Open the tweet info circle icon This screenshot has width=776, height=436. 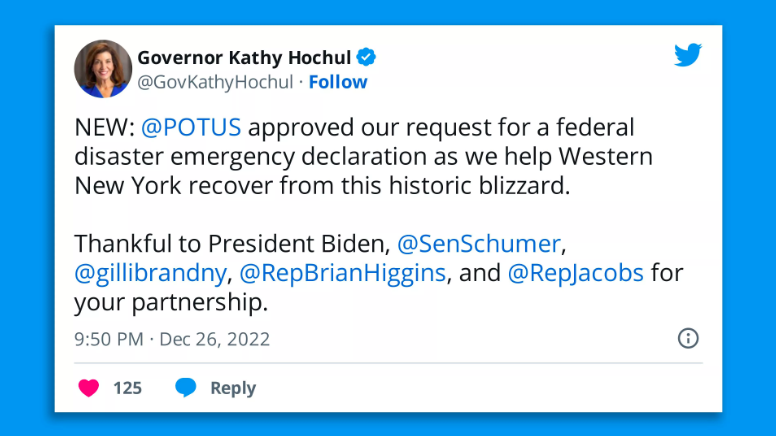(x=688, y=338)
